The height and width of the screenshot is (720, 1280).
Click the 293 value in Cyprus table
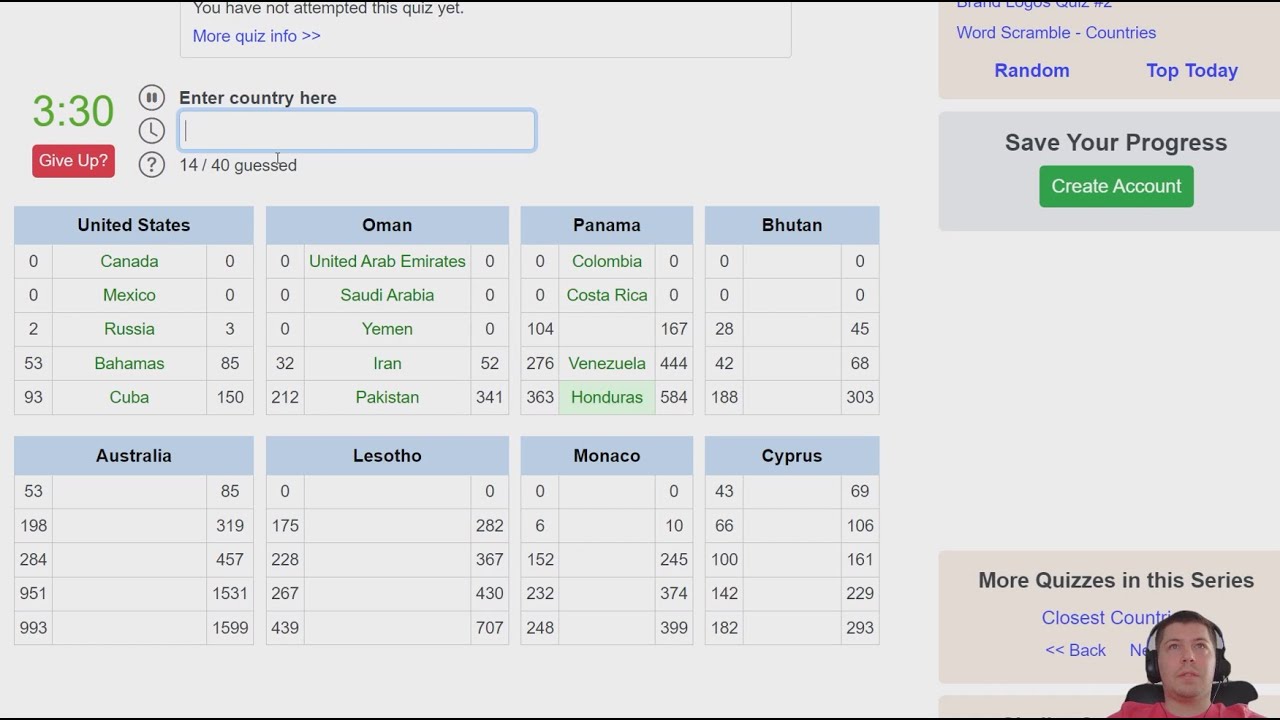click(860, 627)
